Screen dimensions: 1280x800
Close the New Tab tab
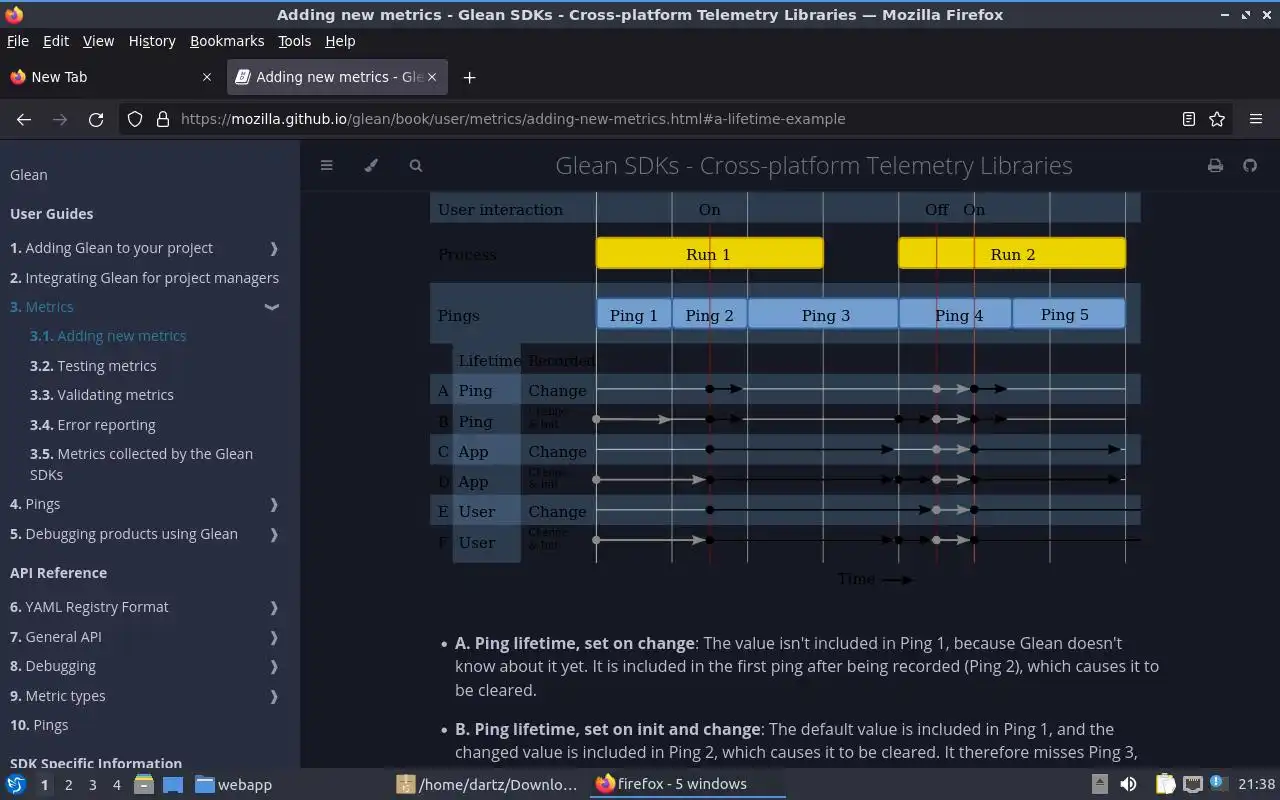pos(207,77)
